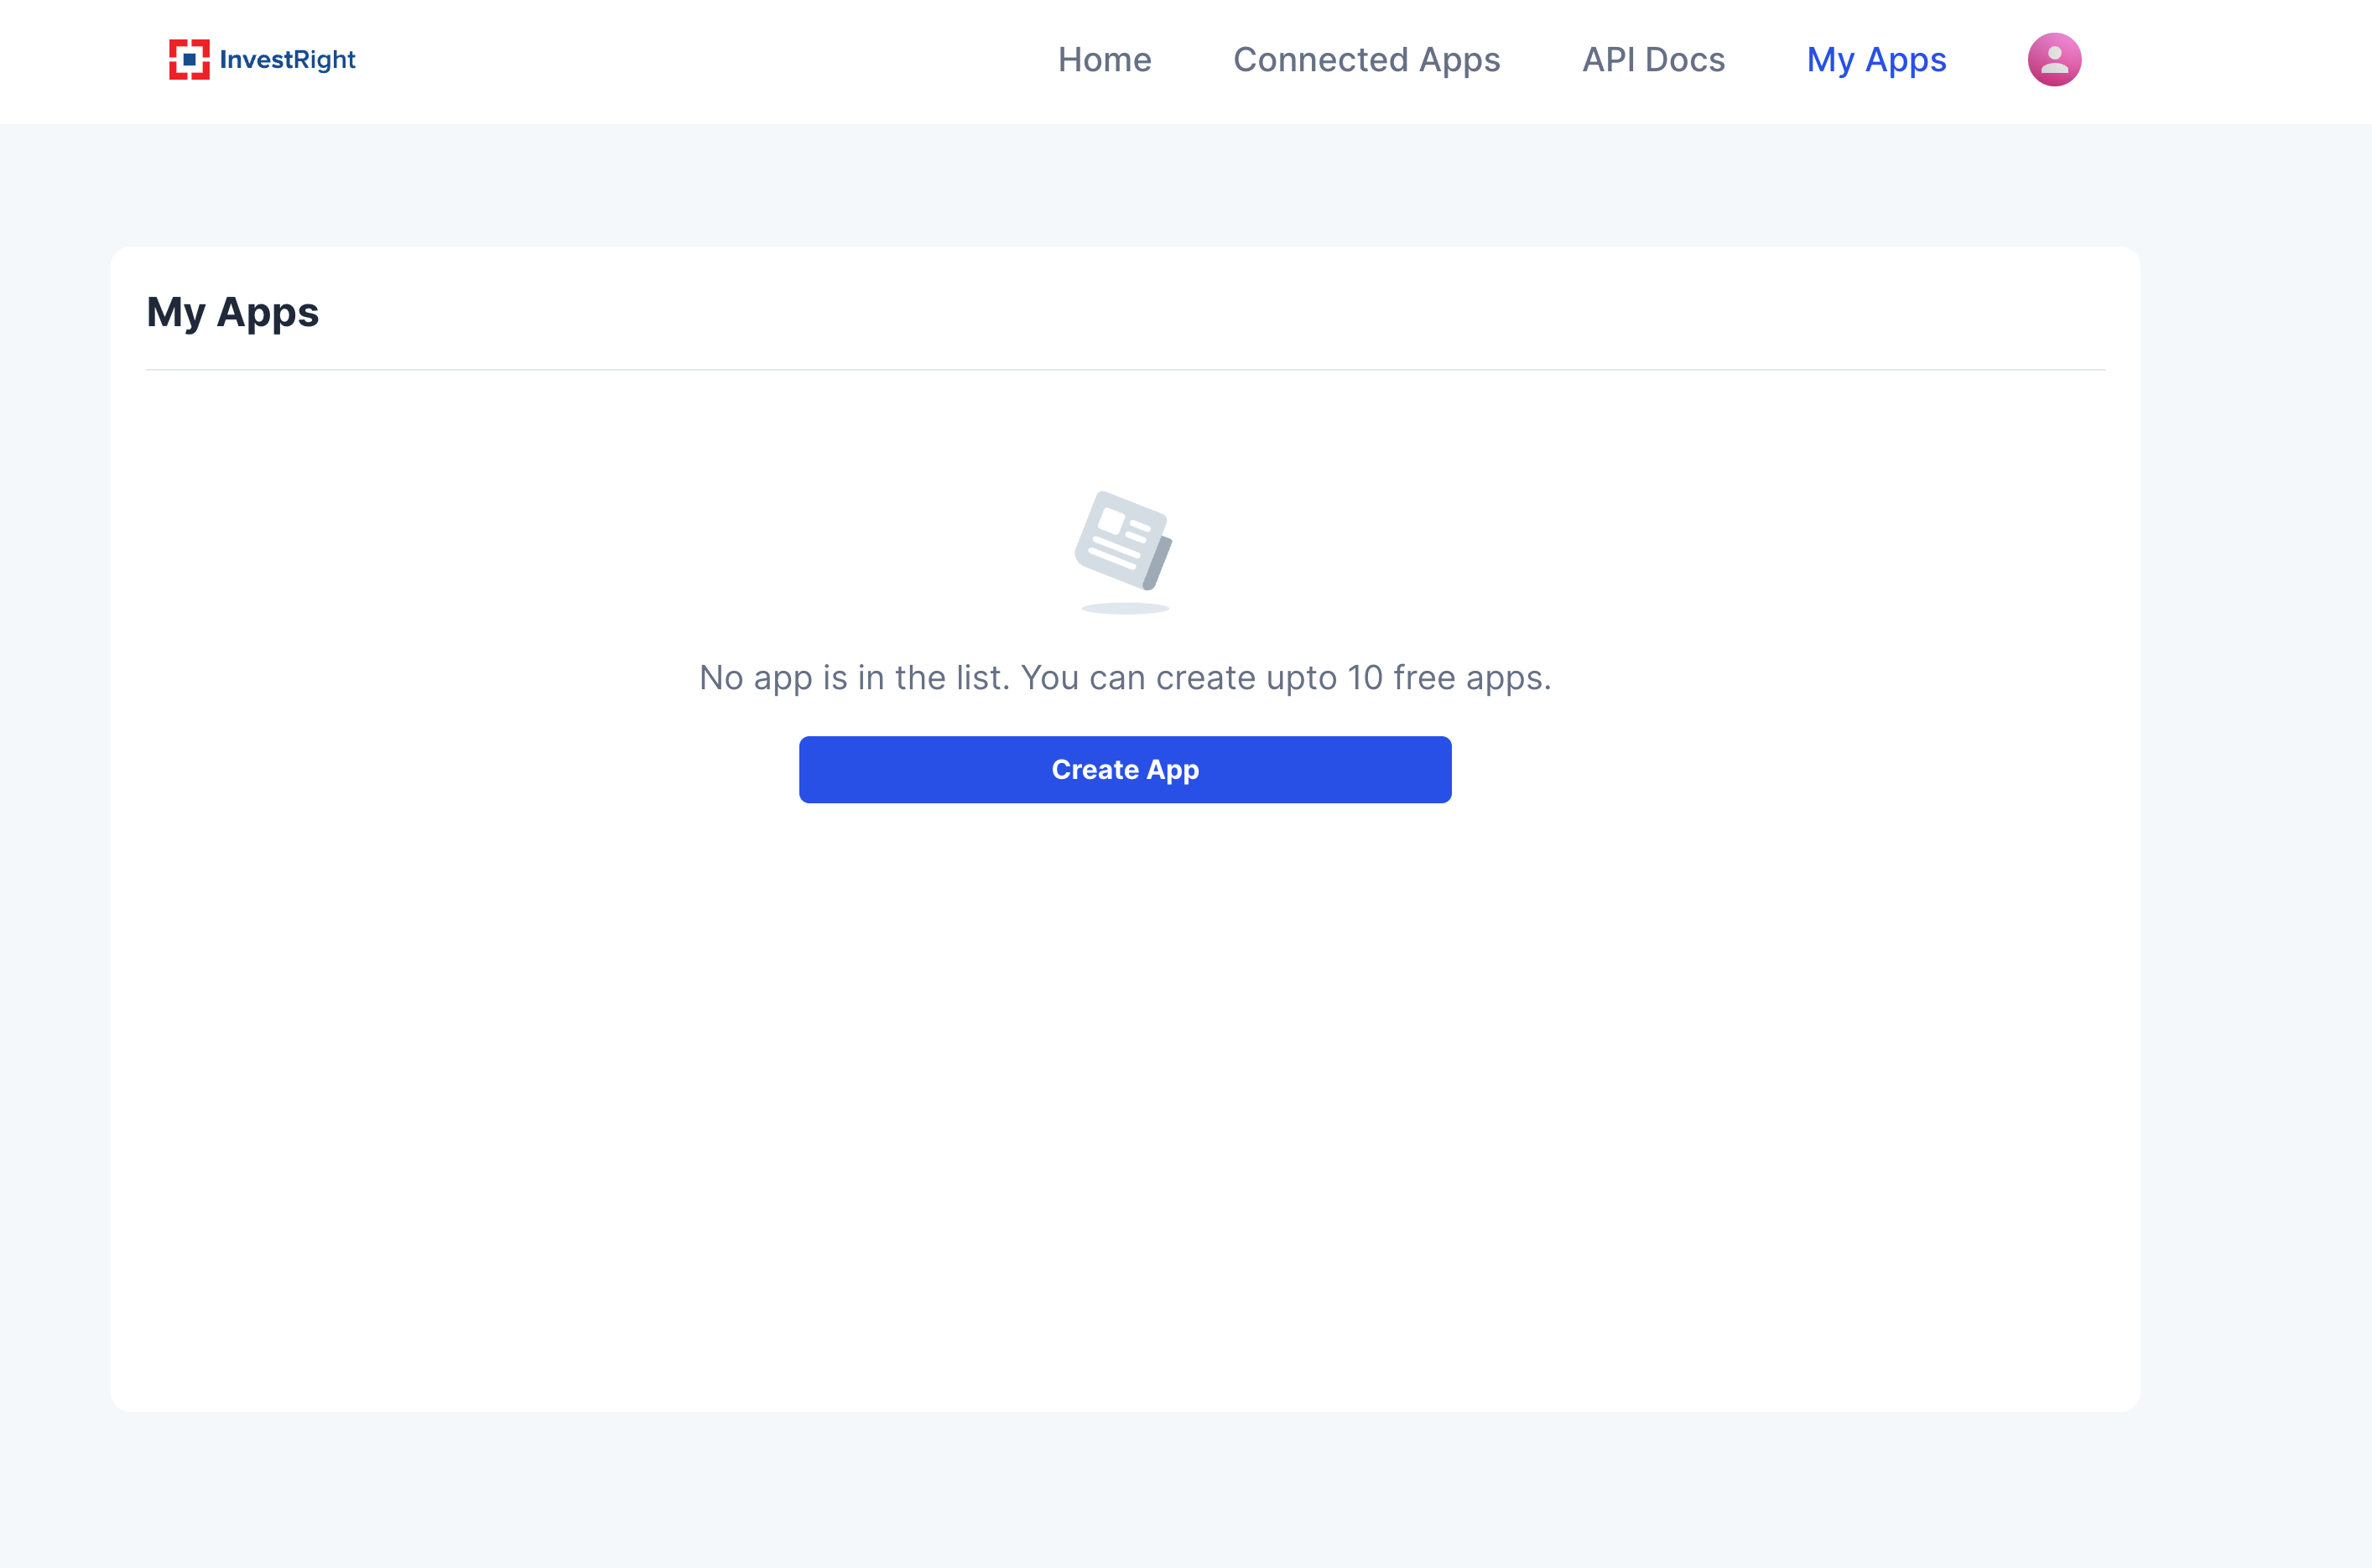Click the divider line under My Apps heading

click(1125, 370)
